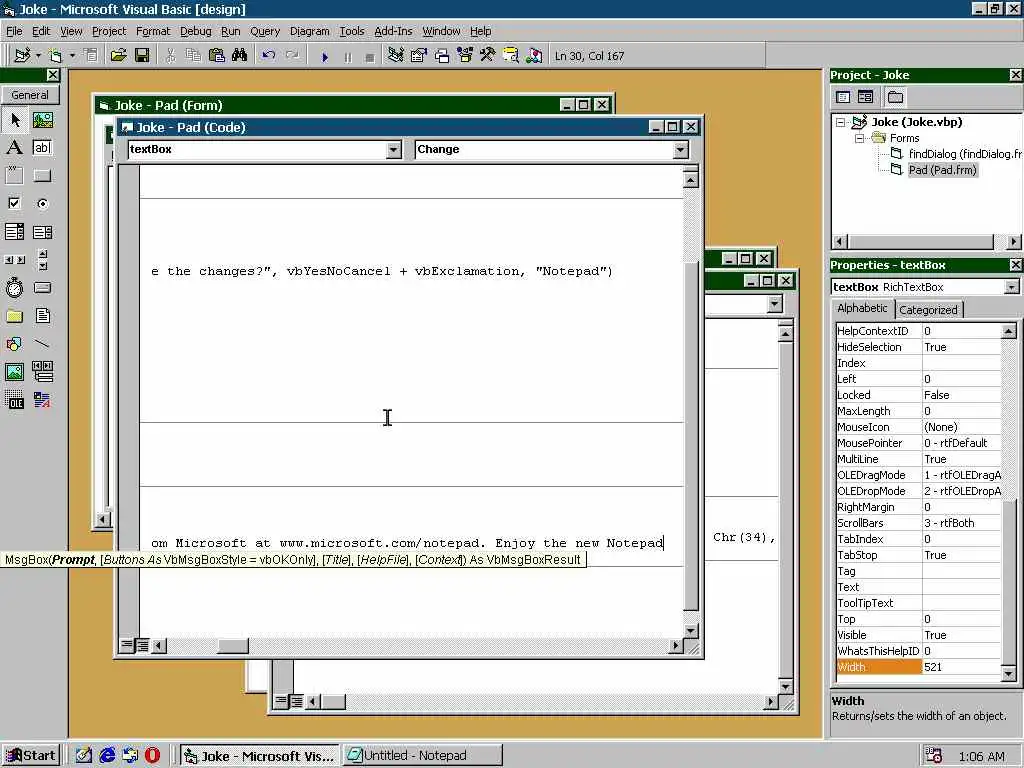Select the DirListBox folder tool
Screen dimensions: 1024x768
point(14,316)
